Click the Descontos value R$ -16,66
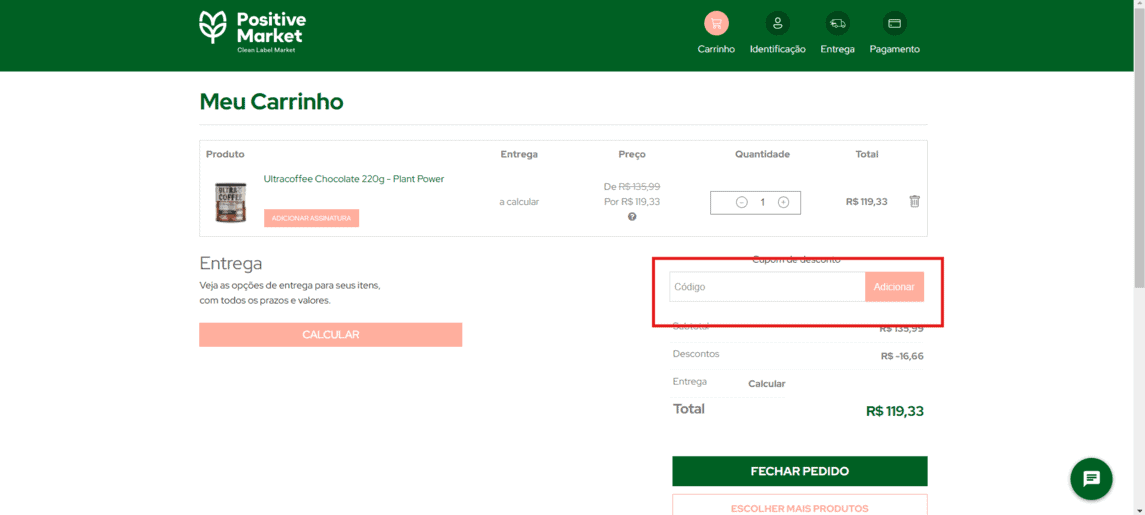Image resolution: width=1145 pixels, height=515 pixels. [x=902, y=356]
